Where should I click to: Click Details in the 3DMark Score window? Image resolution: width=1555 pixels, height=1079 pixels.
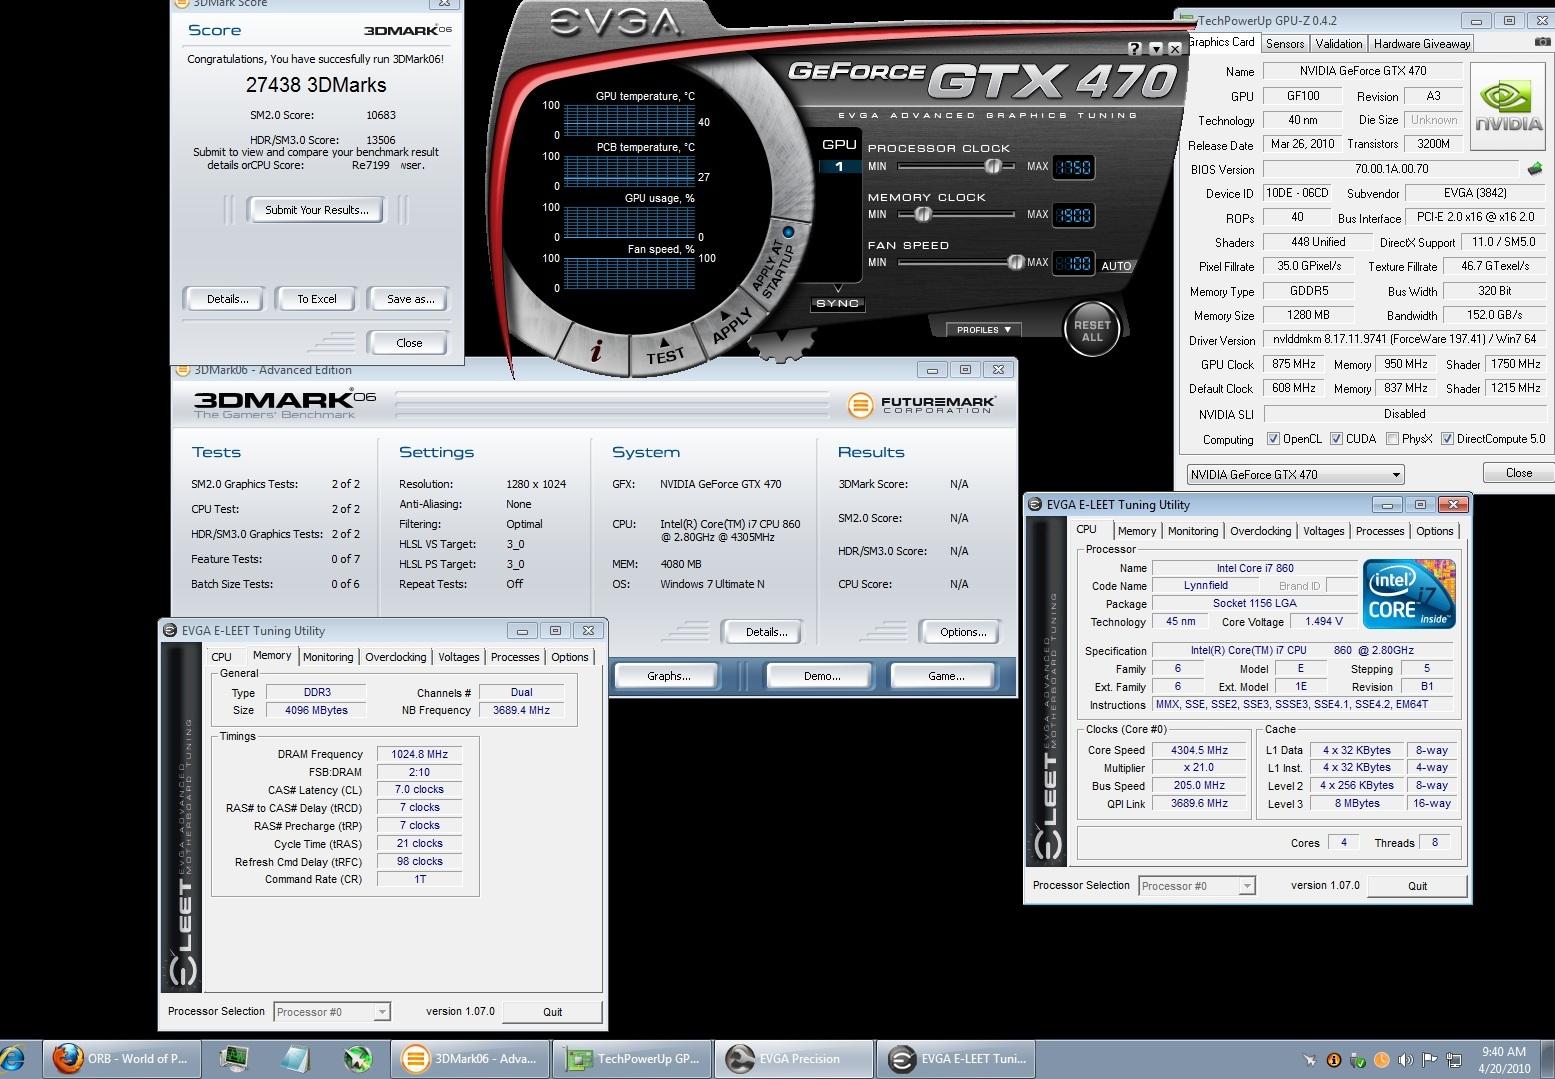click(227, 299)
